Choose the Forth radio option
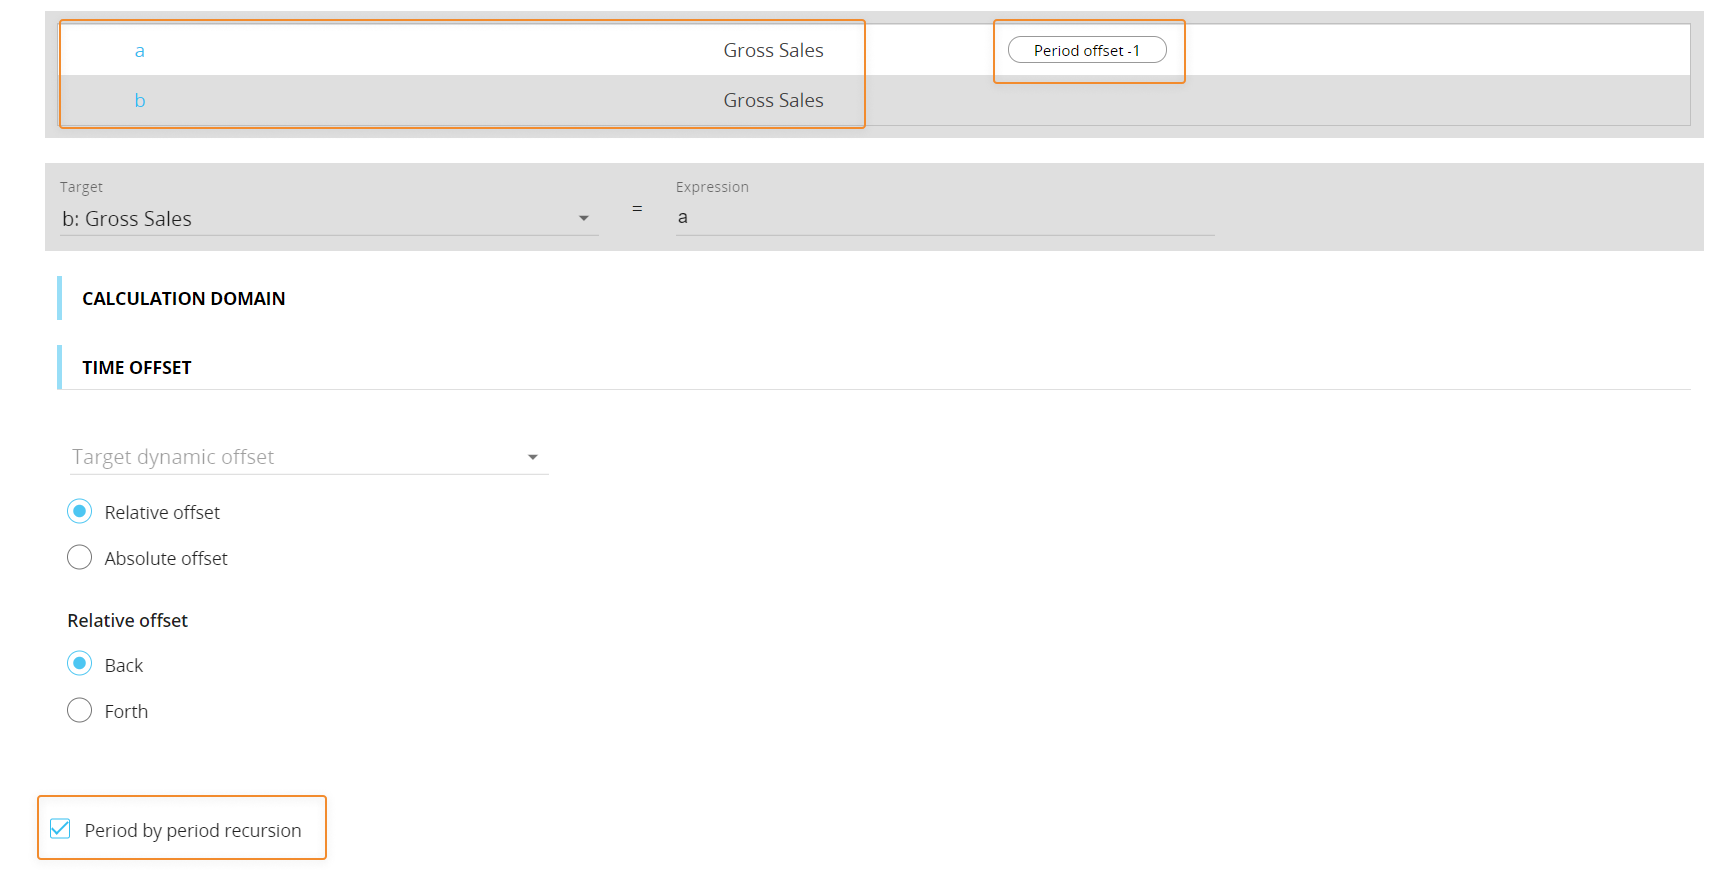The height and width of the screenshot is (884, 1715). click(x=80, y=711)
